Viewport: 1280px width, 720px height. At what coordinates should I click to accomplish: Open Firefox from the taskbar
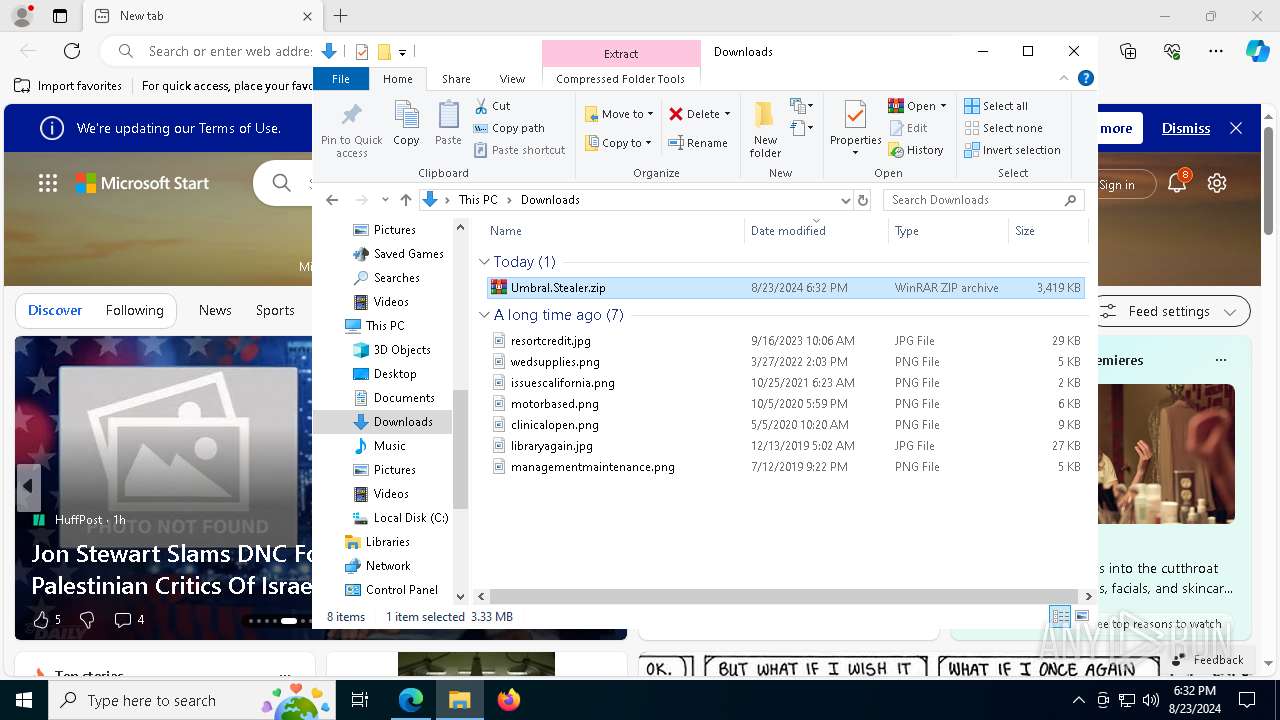(509, 700)
